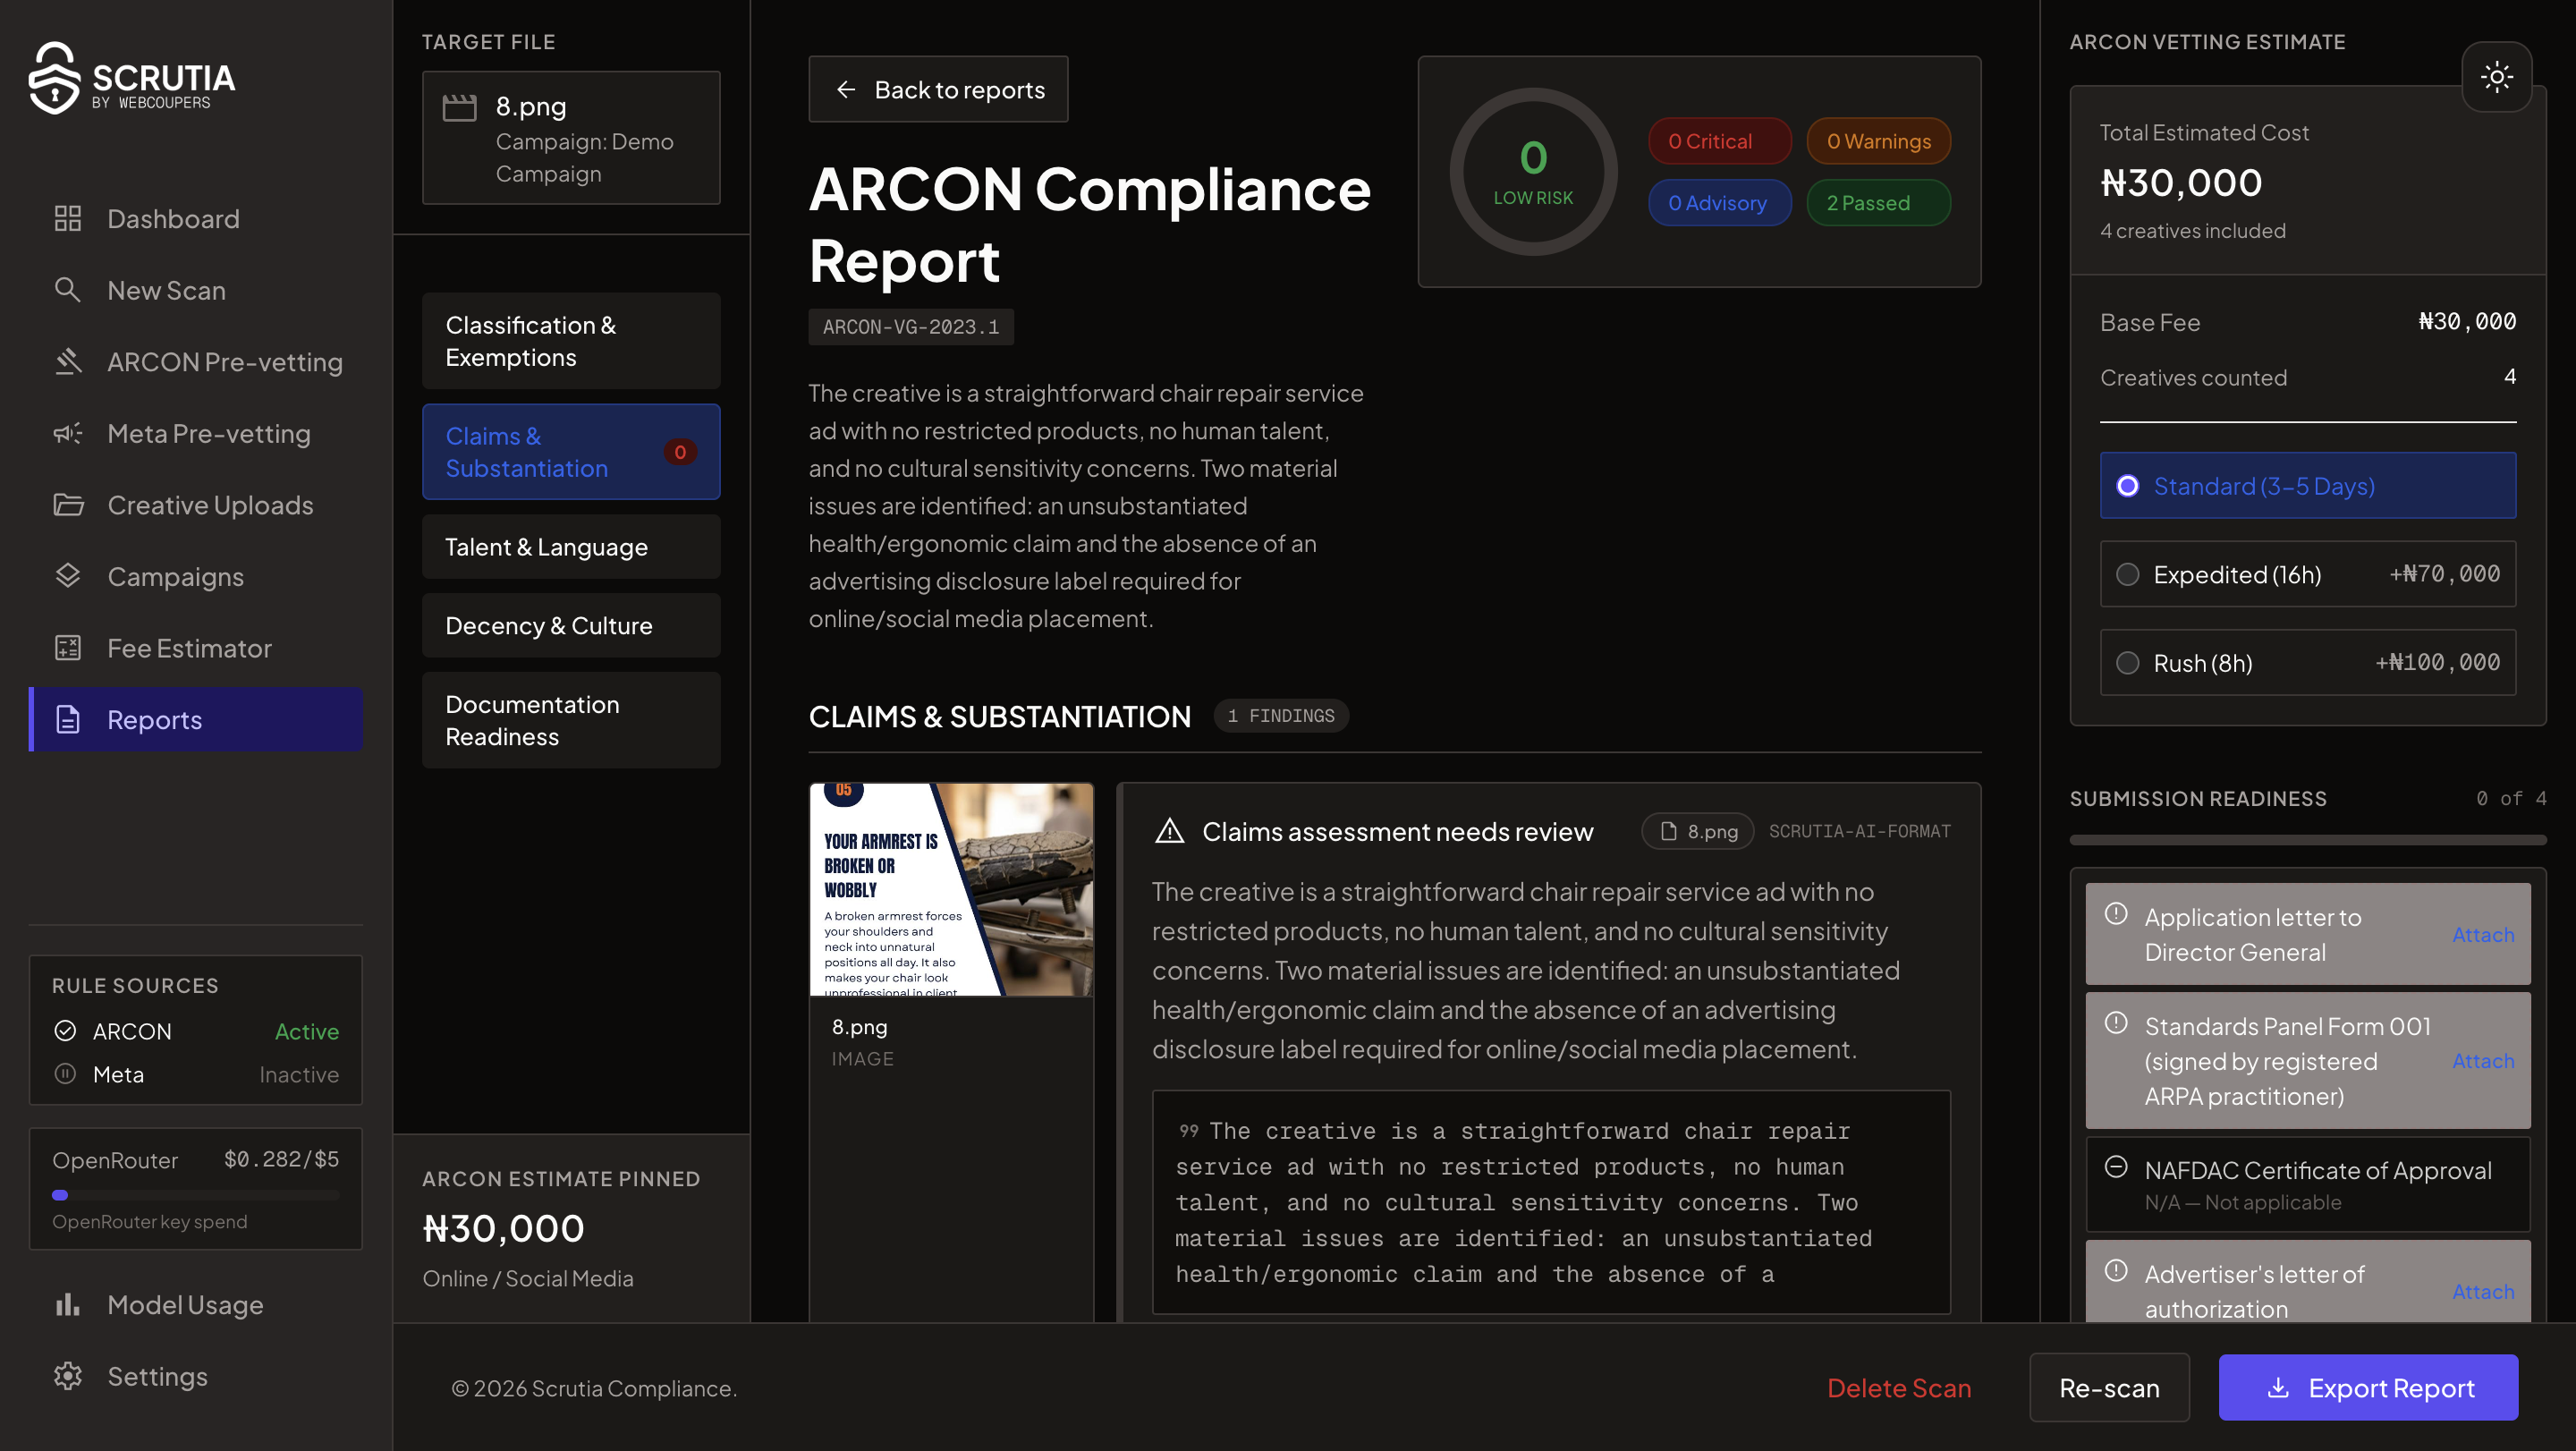
Task: Toggle the light/dark theme sun icon
Action: pos(2496,77)
